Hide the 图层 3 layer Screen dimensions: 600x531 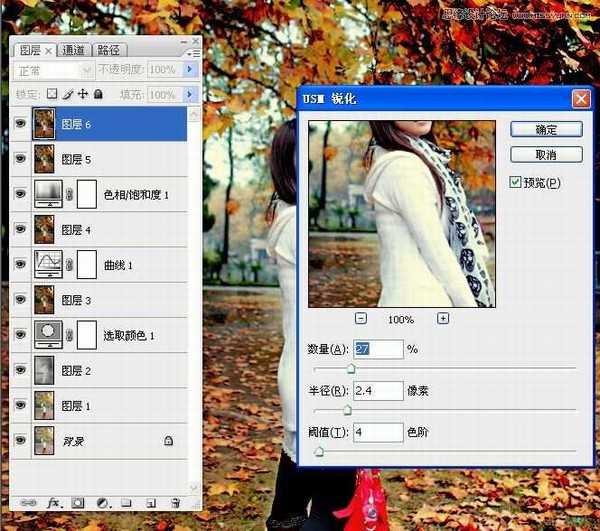click(20, 299)
